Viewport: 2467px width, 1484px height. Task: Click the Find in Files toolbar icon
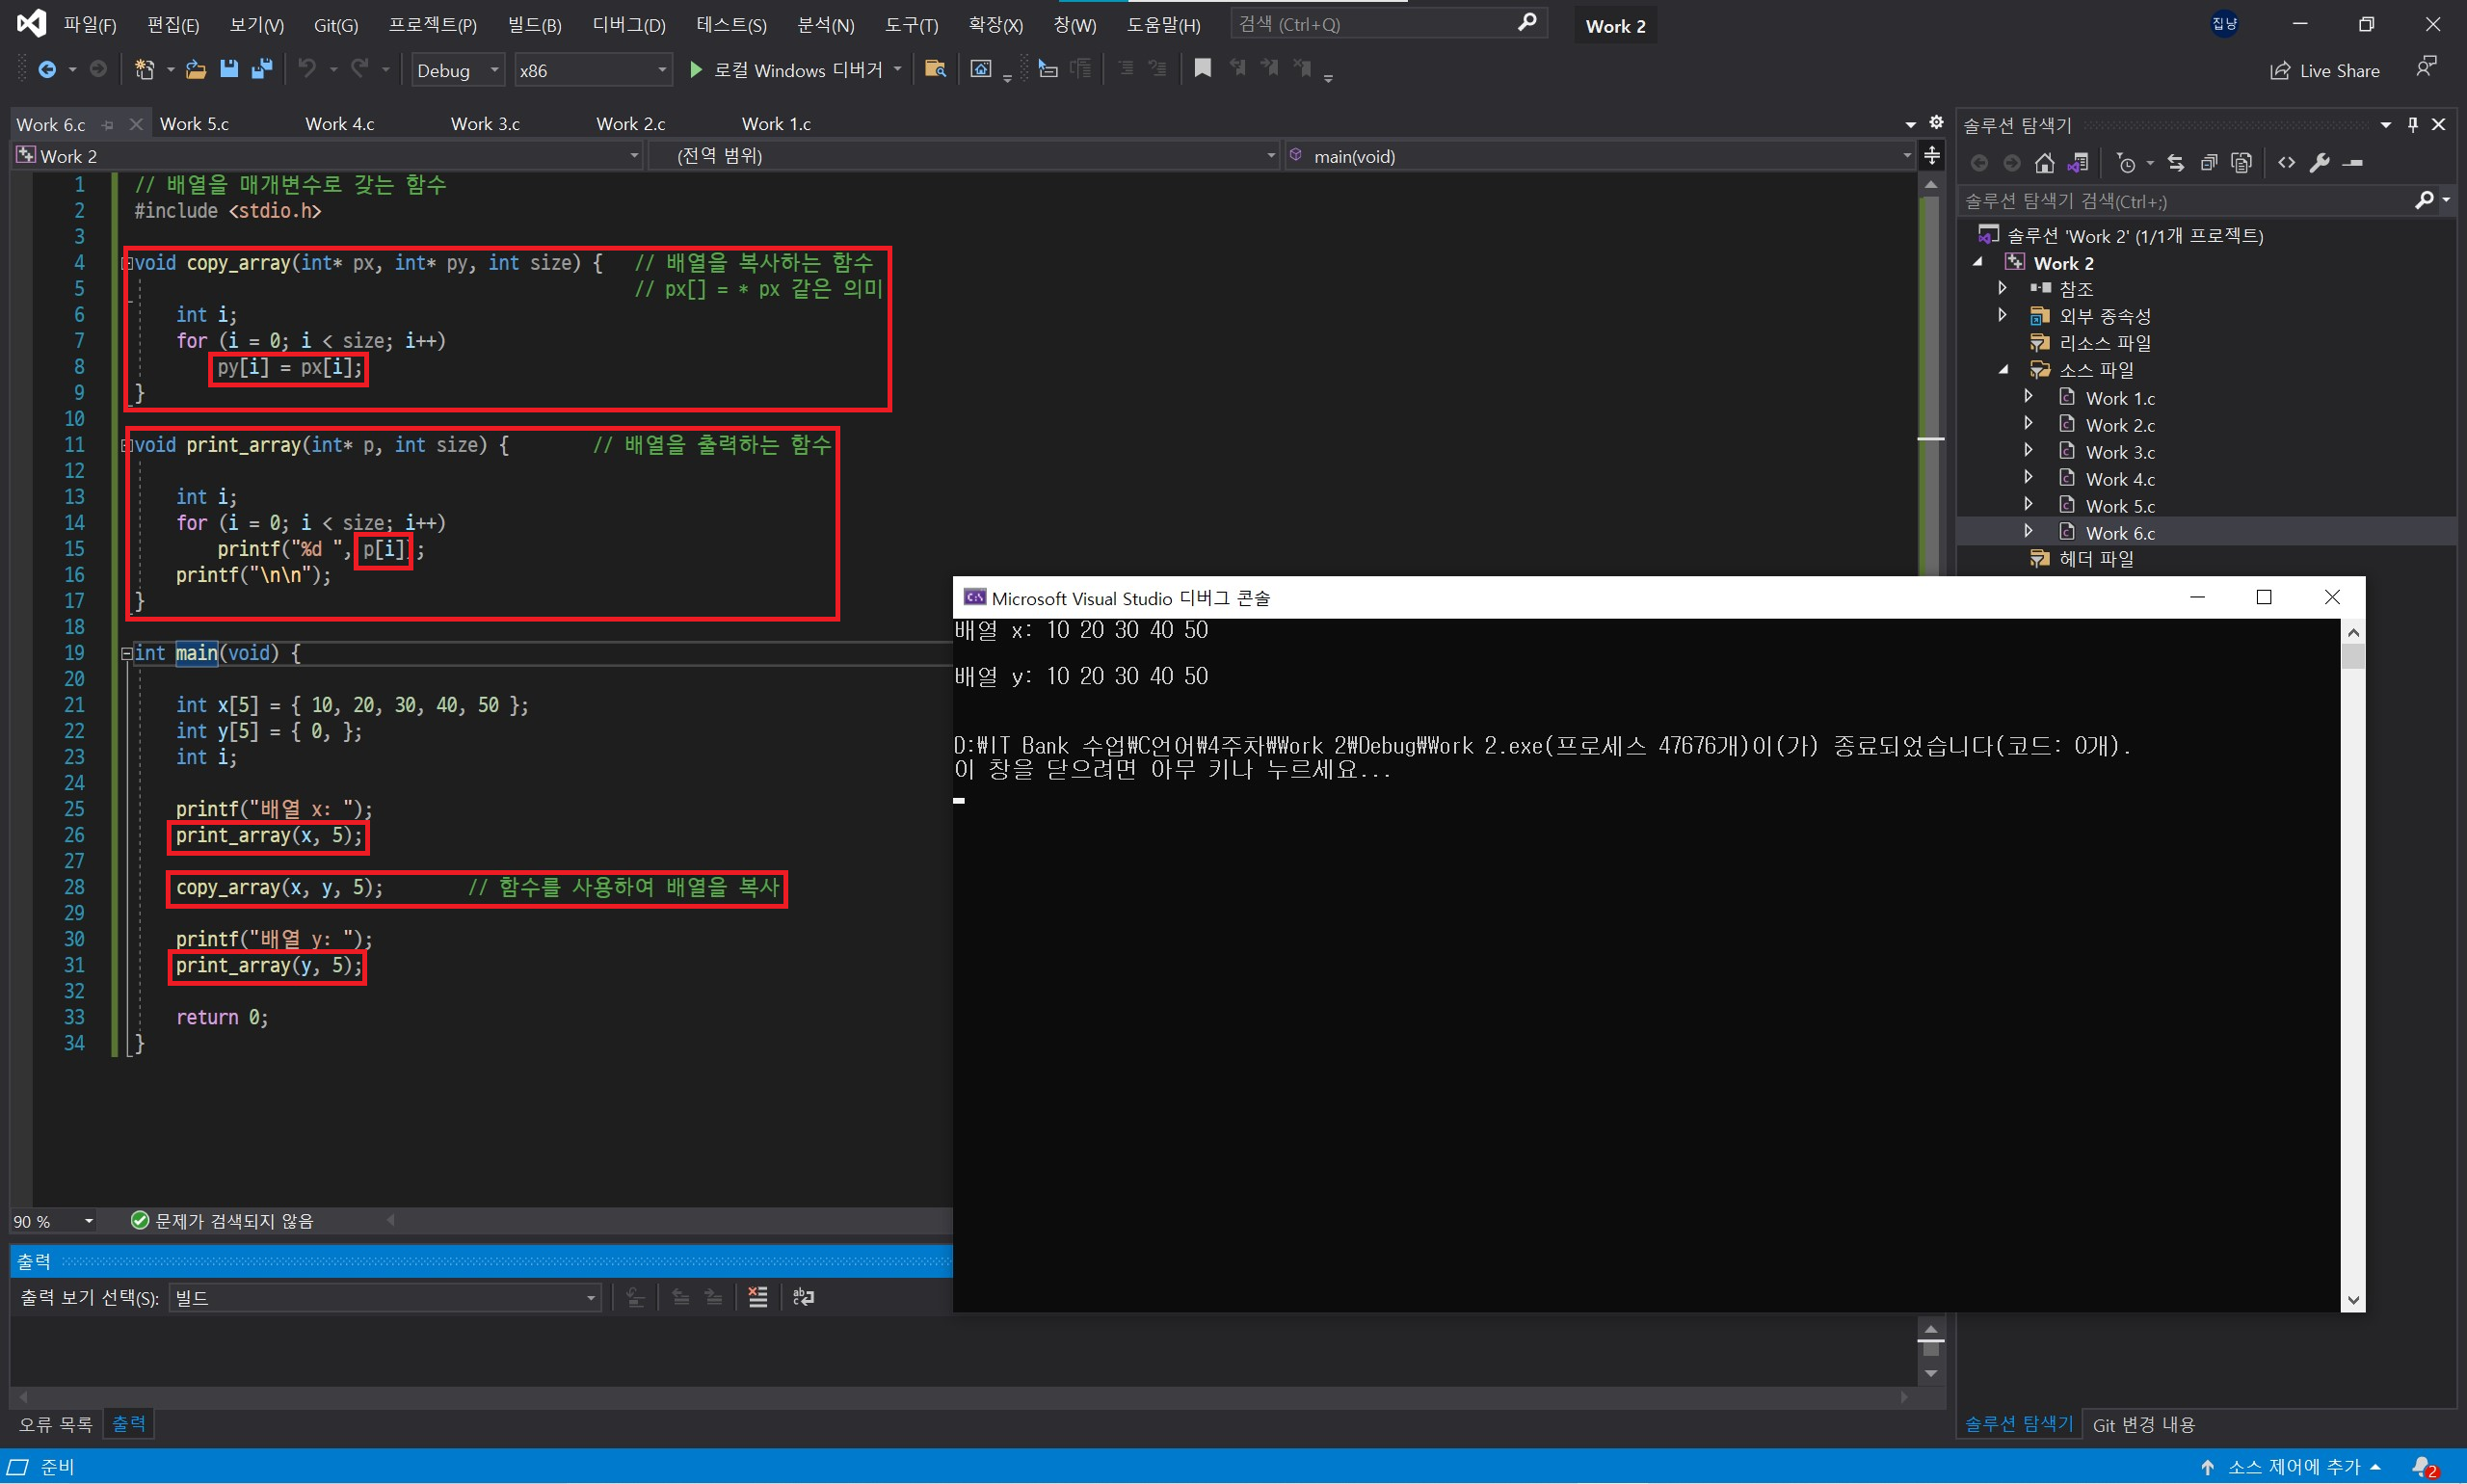coord(935,69)
